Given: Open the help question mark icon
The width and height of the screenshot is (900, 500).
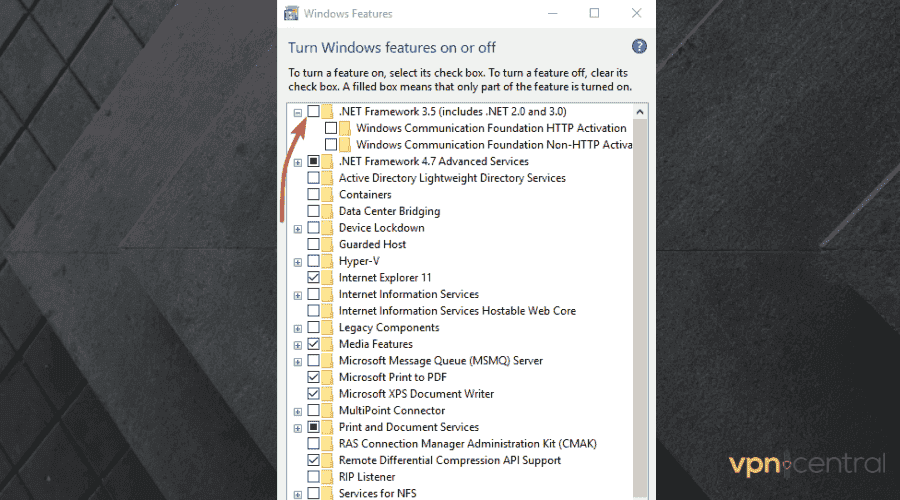Looking at the screenshot, I should 639,46.
